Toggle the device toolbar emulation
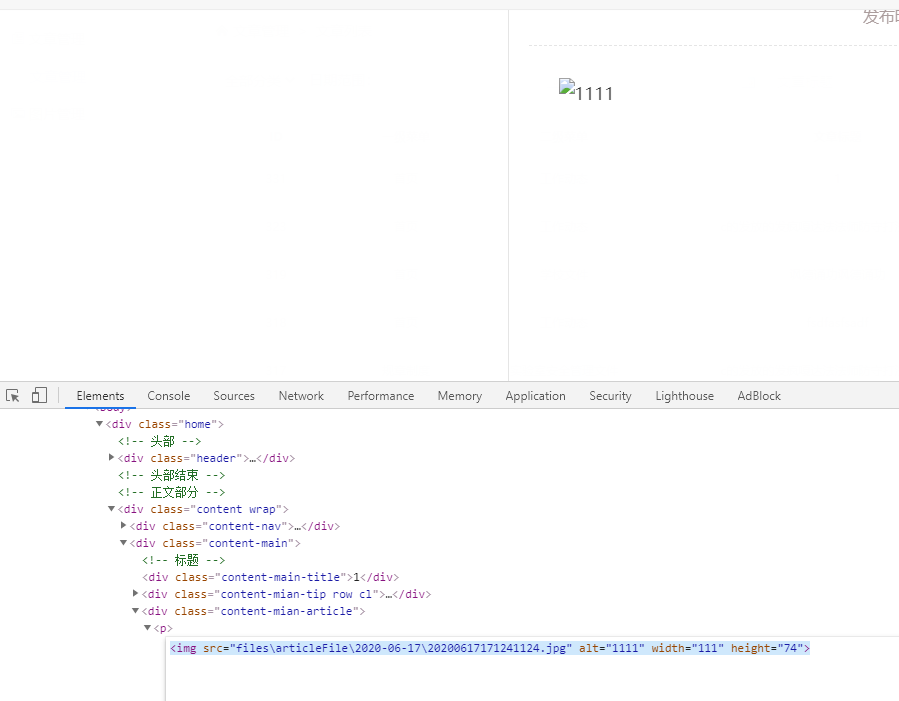 [38, 395]
